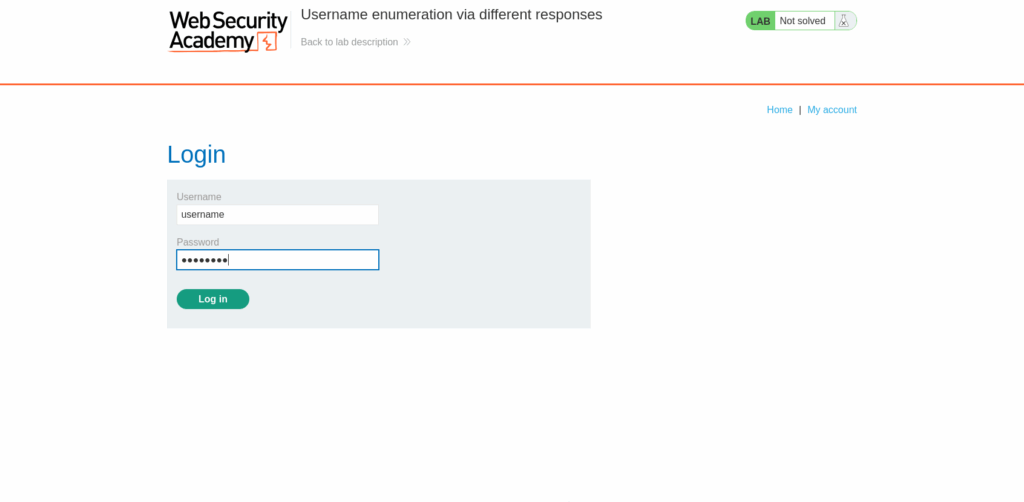Focus the Username input field
Viewport: 1024px width, 502px height.
pos(278,215)
